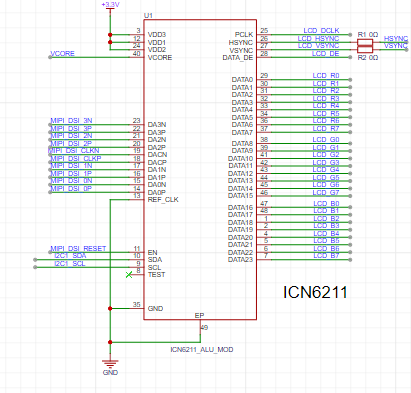Select the U1 designator label
The image size is (411, 393).
(x=148, y=16)
